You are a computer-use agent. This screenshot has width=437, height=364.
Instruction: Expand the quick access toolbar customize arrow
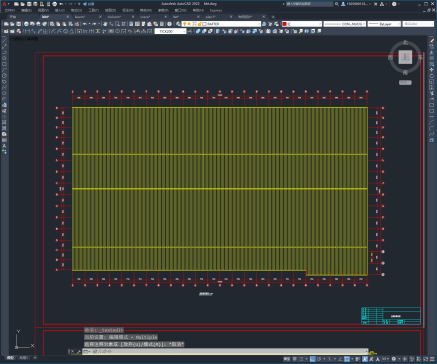(79, 4)
